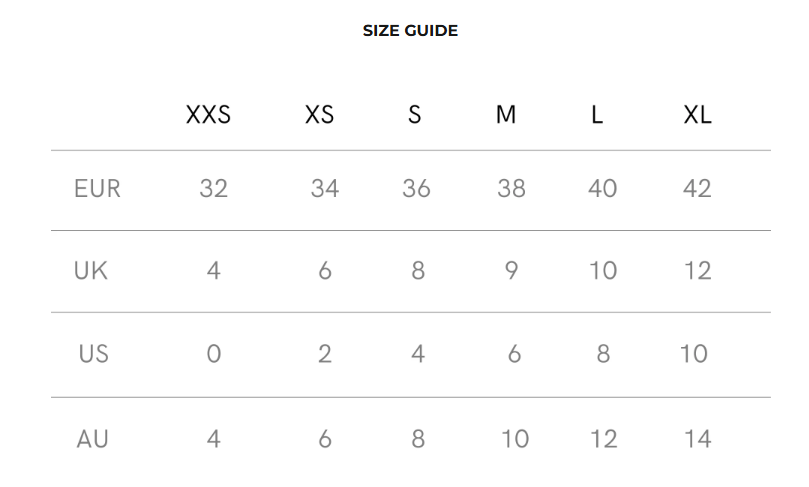Select EUR size 42 cell
This screenshot has width=809, height=487.
697,188
